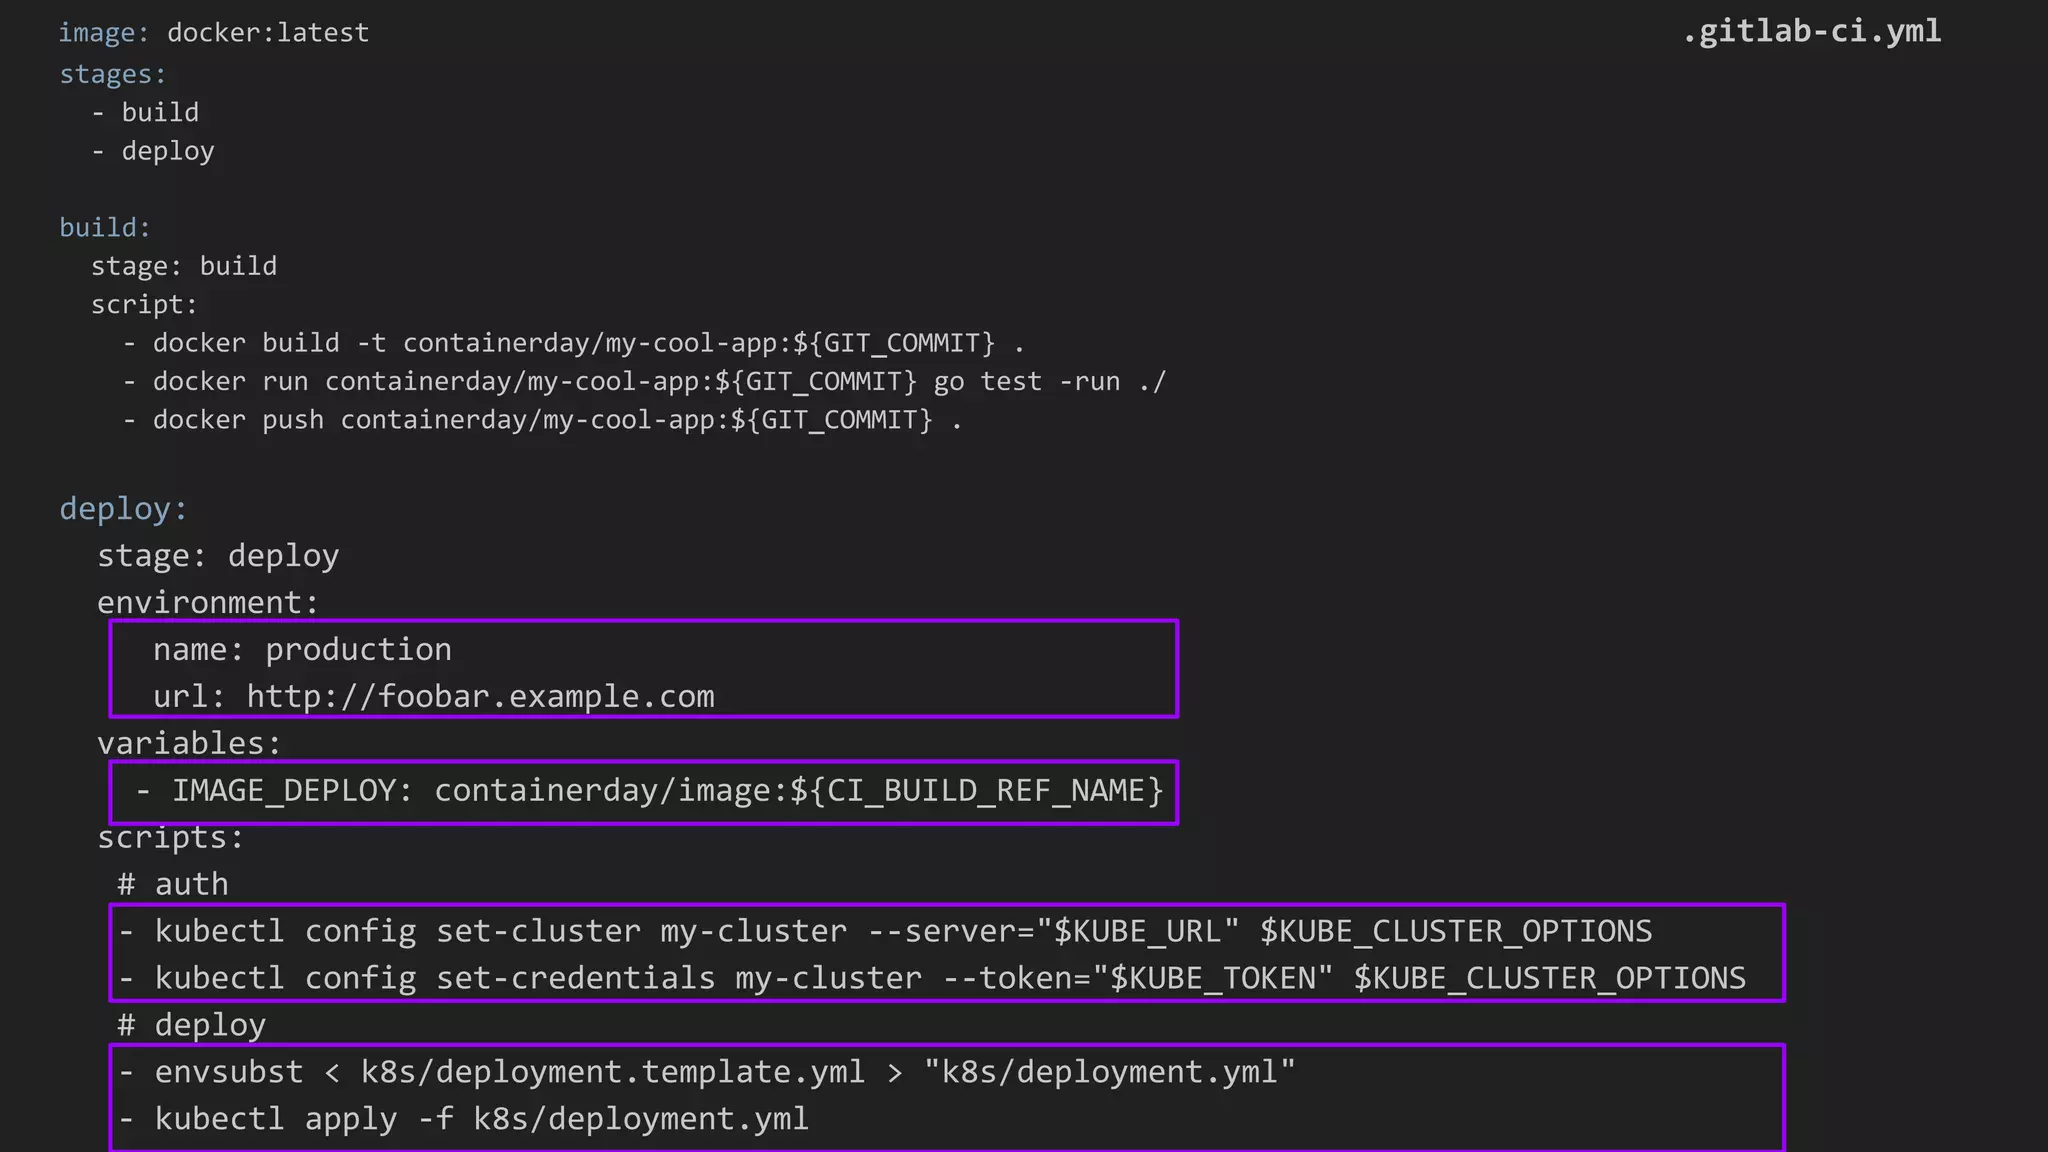The height and width of the screenshot is (1152, 2048).
Task: Click the 'stages:' key
Action: pos(113,74)
